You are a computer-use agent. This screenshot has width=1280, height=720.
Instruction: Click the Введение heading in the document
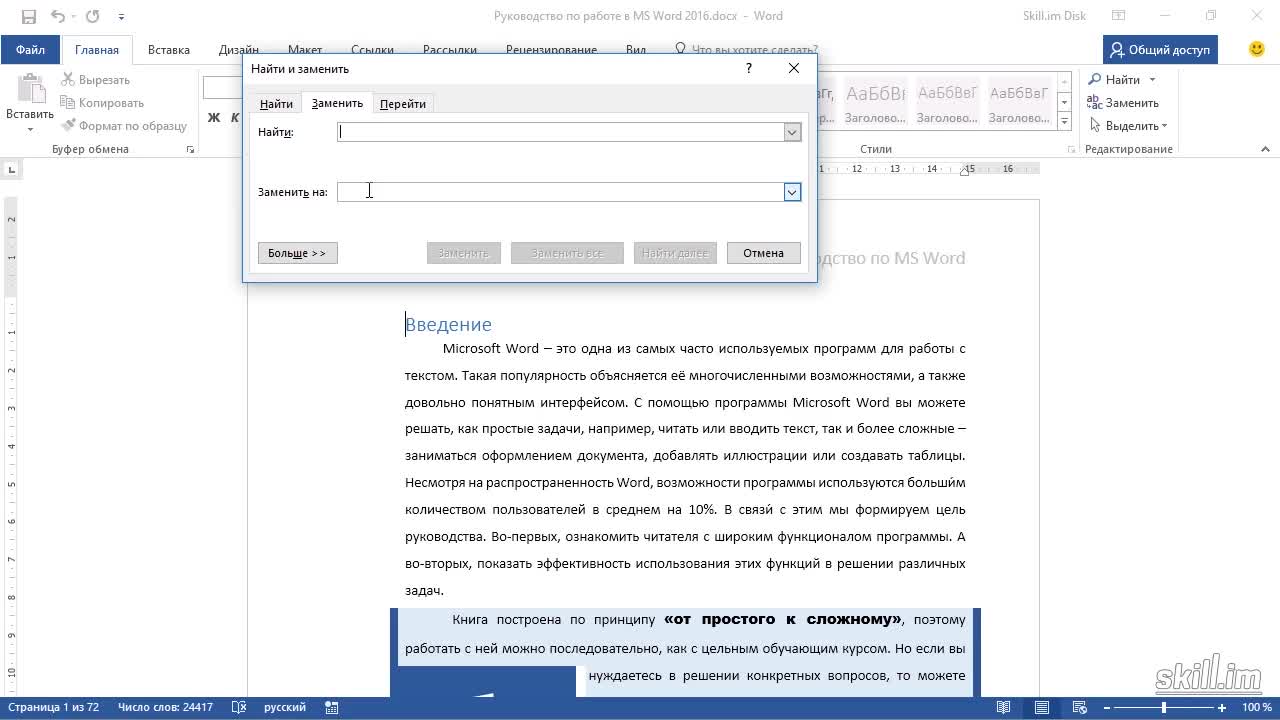point(448,324)
